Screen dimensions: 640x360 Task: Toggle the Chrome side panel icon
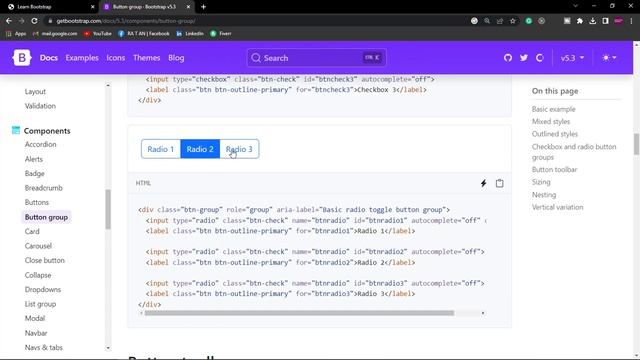pyautogui.click(x=605, y=21)
